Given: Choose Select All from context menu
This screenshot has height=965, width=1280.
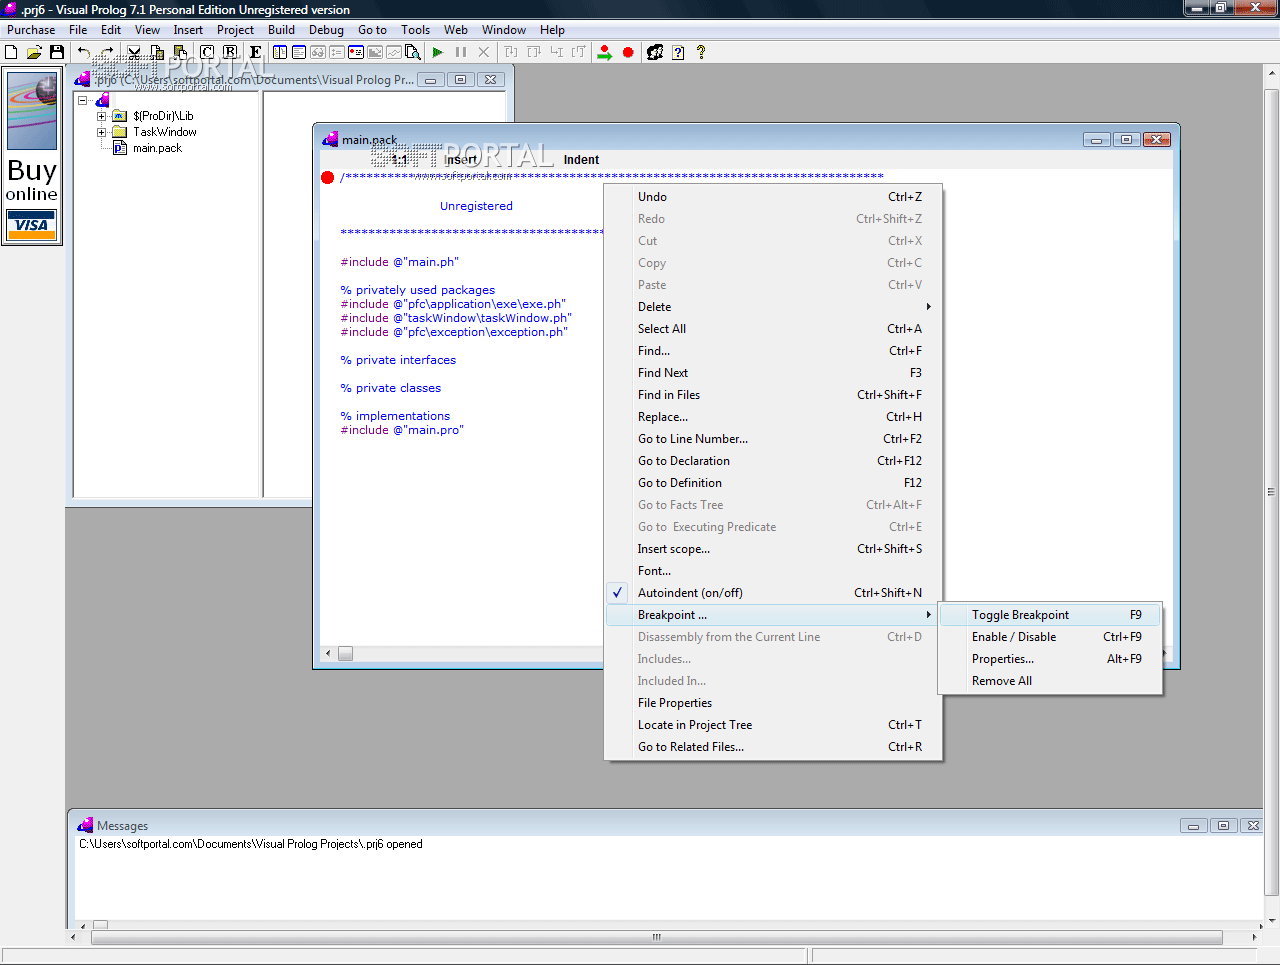Looking at the screenshot, I should pyautogui.click(x=774, y=329).
